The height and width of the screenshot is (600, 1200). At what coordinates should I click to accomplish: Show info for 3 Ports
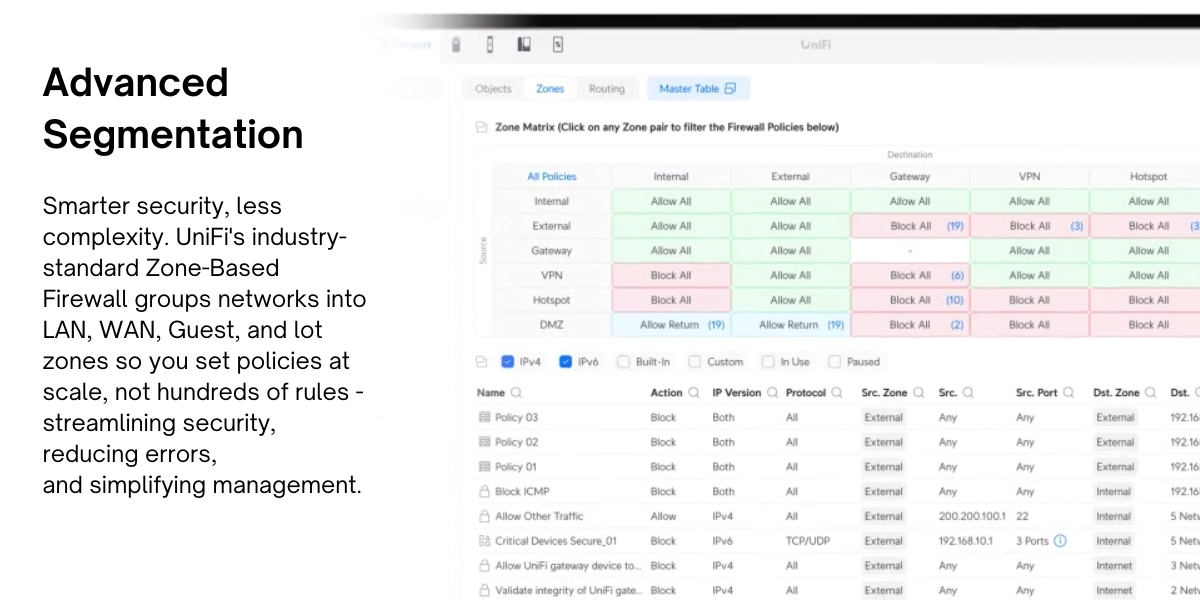(1060, 541)
